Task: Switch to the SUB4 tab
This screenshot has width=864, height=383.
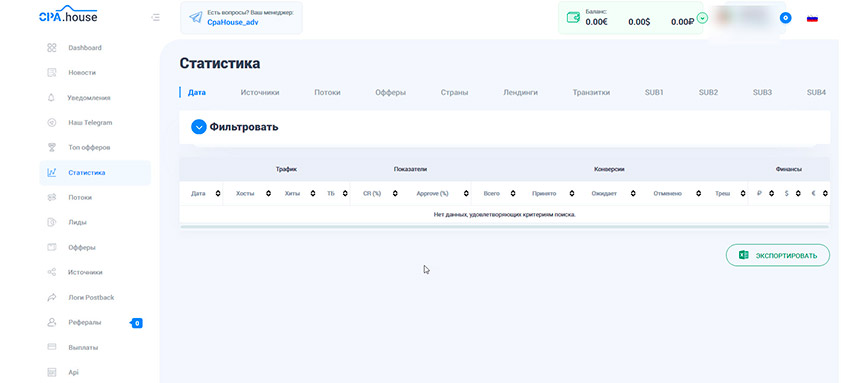Action: click(817, 93)
